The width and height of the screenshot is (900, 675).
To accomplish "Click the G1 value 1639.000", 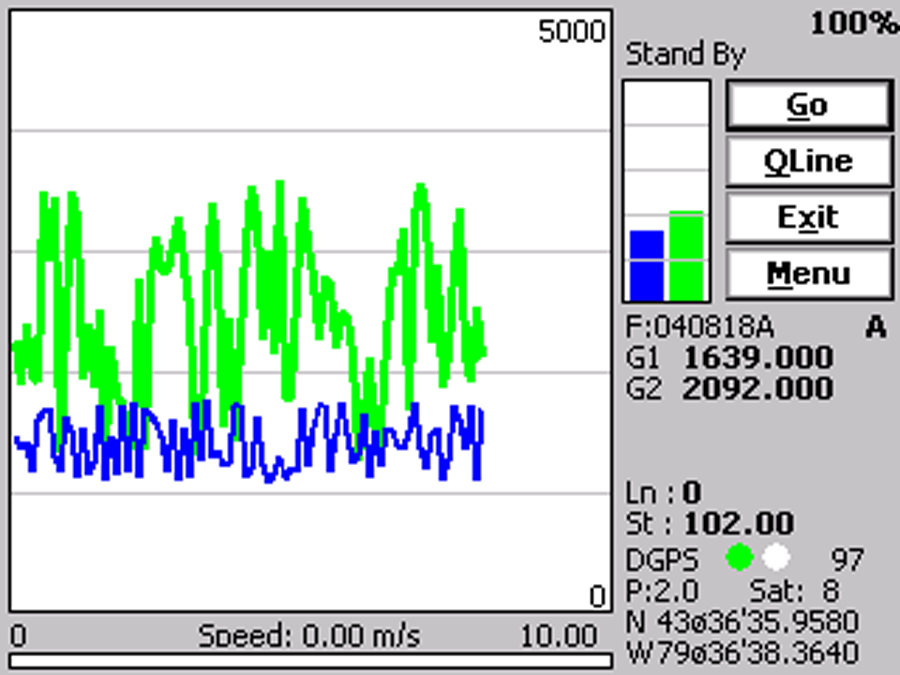I will click(x=758, y=357).
